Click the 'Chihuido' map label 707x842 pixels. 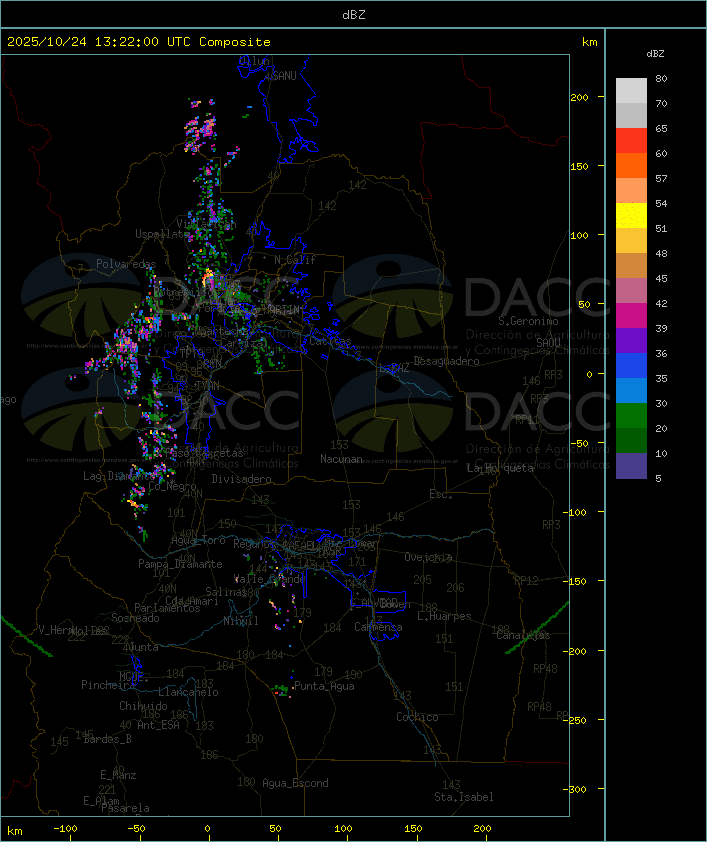coord(143,706)
